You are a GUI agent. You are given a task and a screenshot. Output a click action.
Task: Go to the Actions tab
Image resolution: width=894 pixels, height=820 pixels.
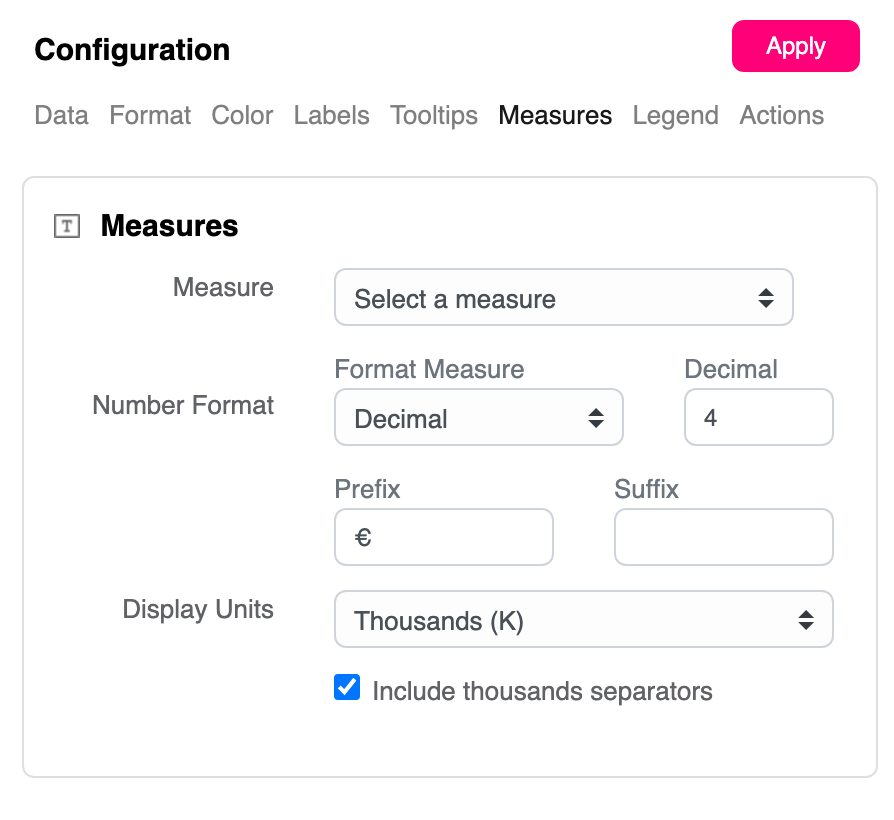click(x=781, y=115)
